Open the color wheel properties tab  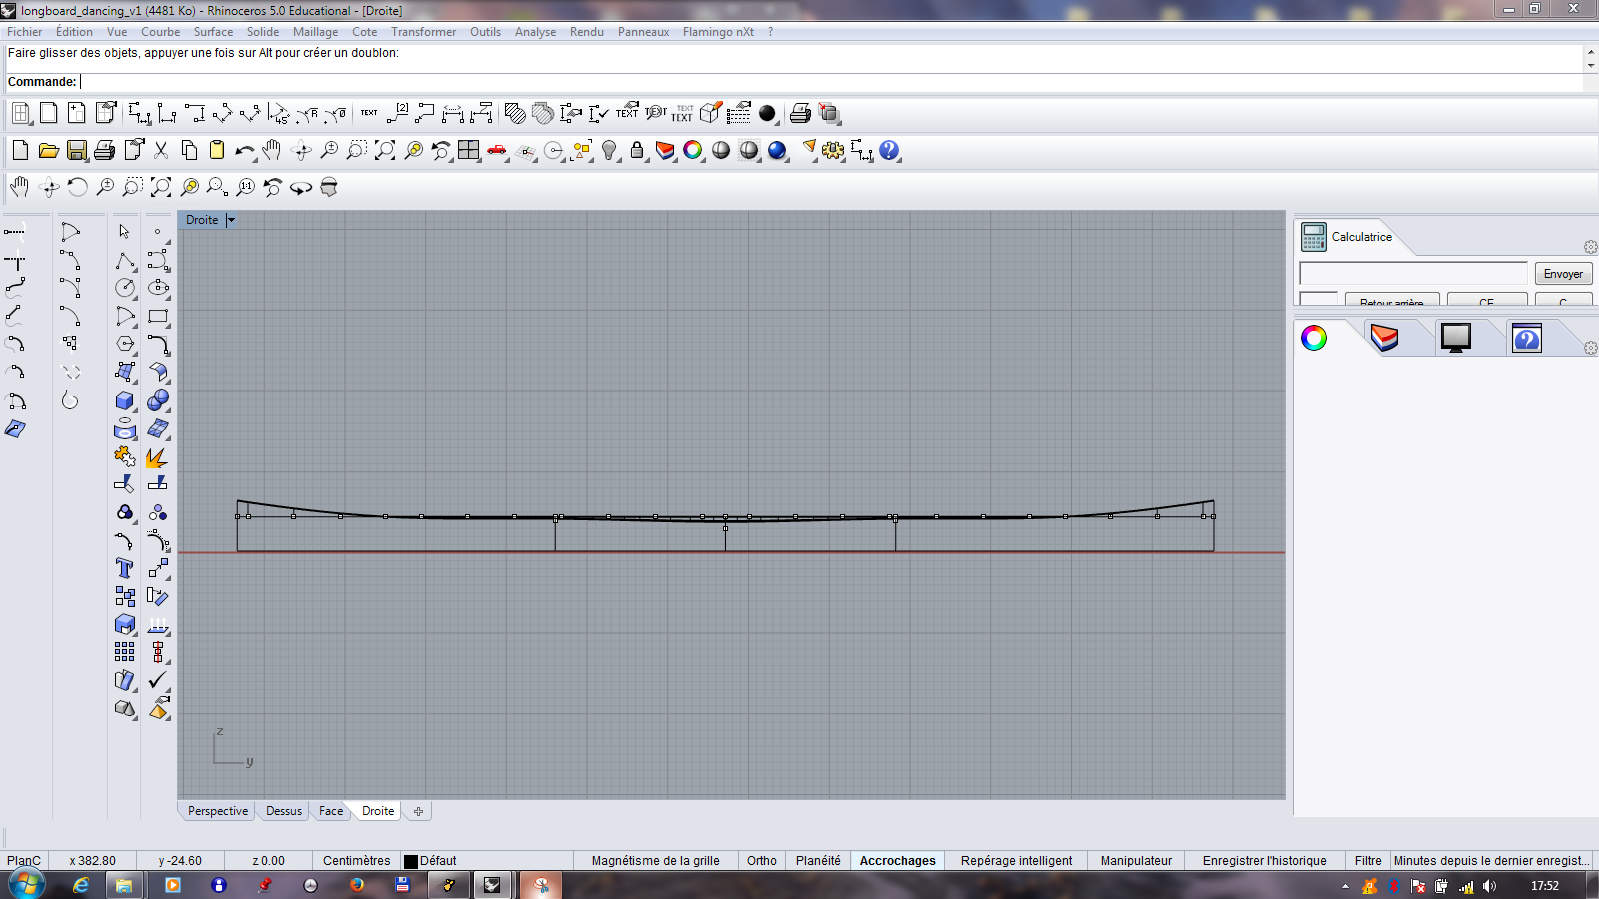1314,338
